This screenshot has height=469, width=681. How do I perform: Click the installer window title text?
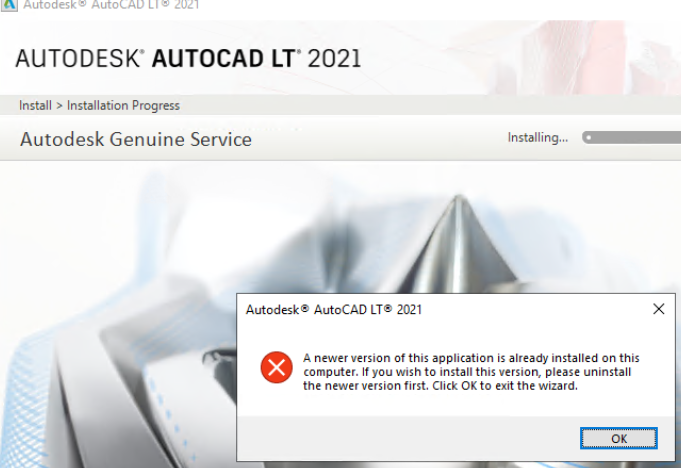(112, 6)
